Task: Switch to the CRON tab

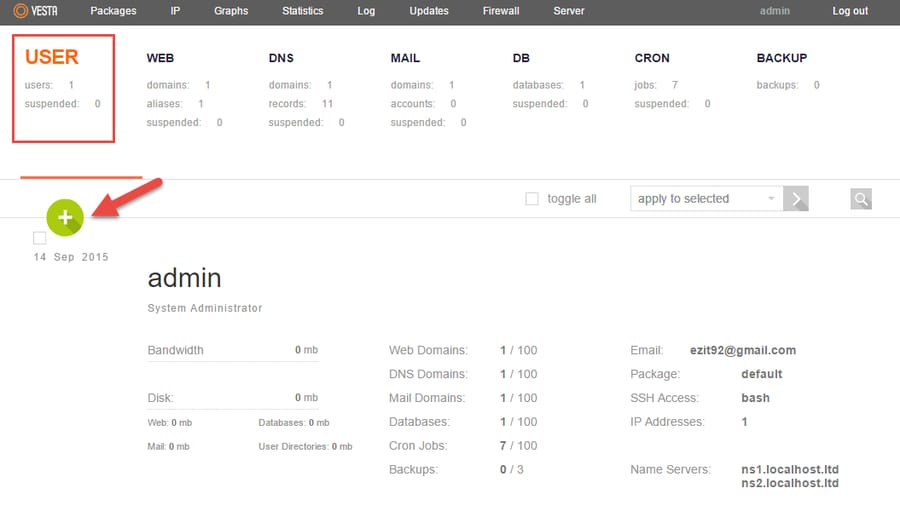Action: coord(652,58)
